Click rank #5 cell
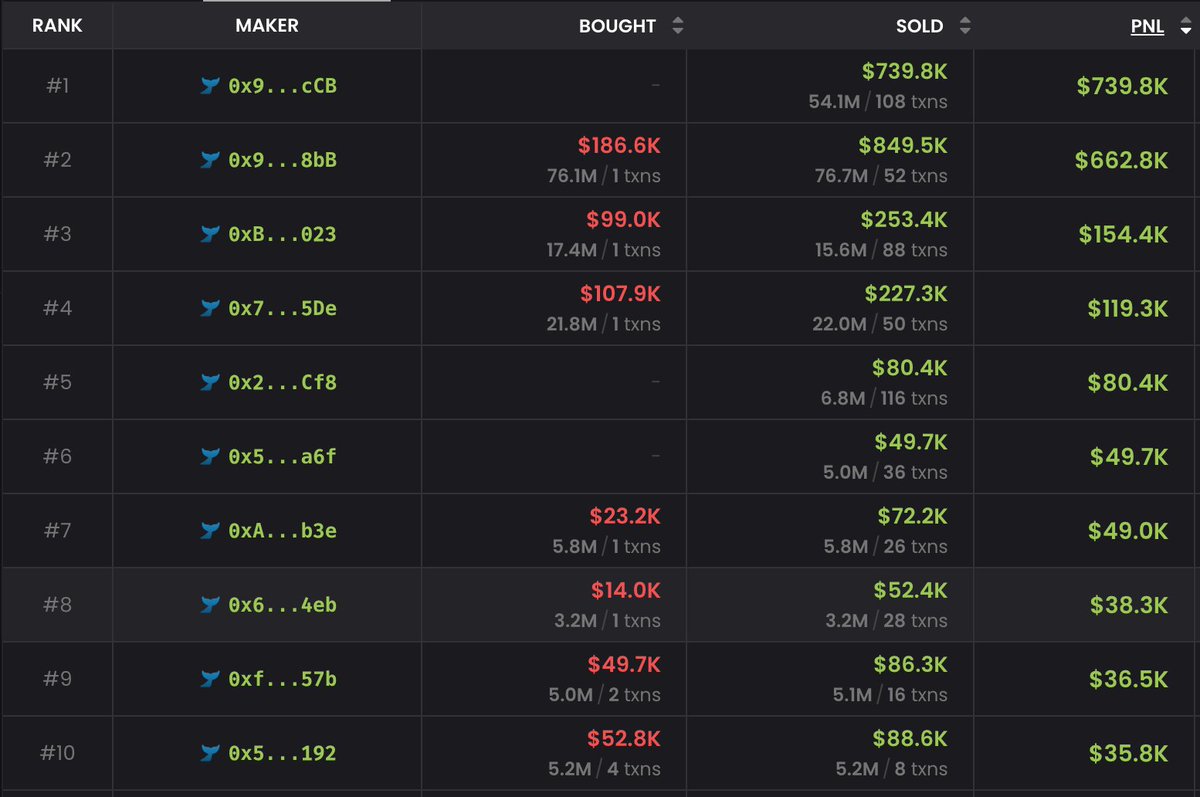The height and width of the screenshot is (797, 1200). [57, 382]
